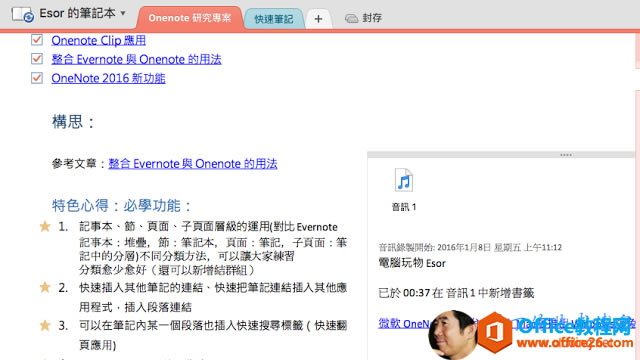Click the star tag on item 3
640x360 pixels.
click(45, 325)
